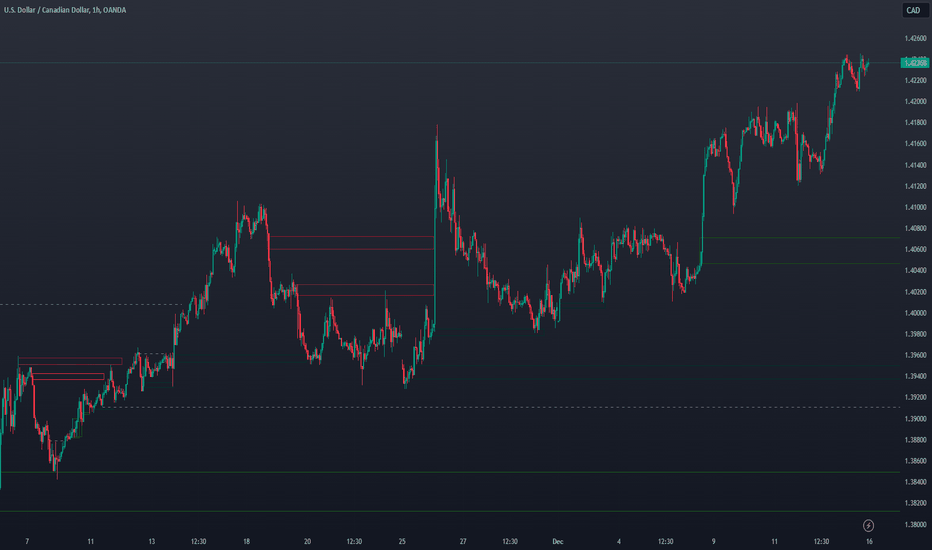The image size is (932, 550).
Task: Click the 1.41800 price axis label
Action: point(915,123)
